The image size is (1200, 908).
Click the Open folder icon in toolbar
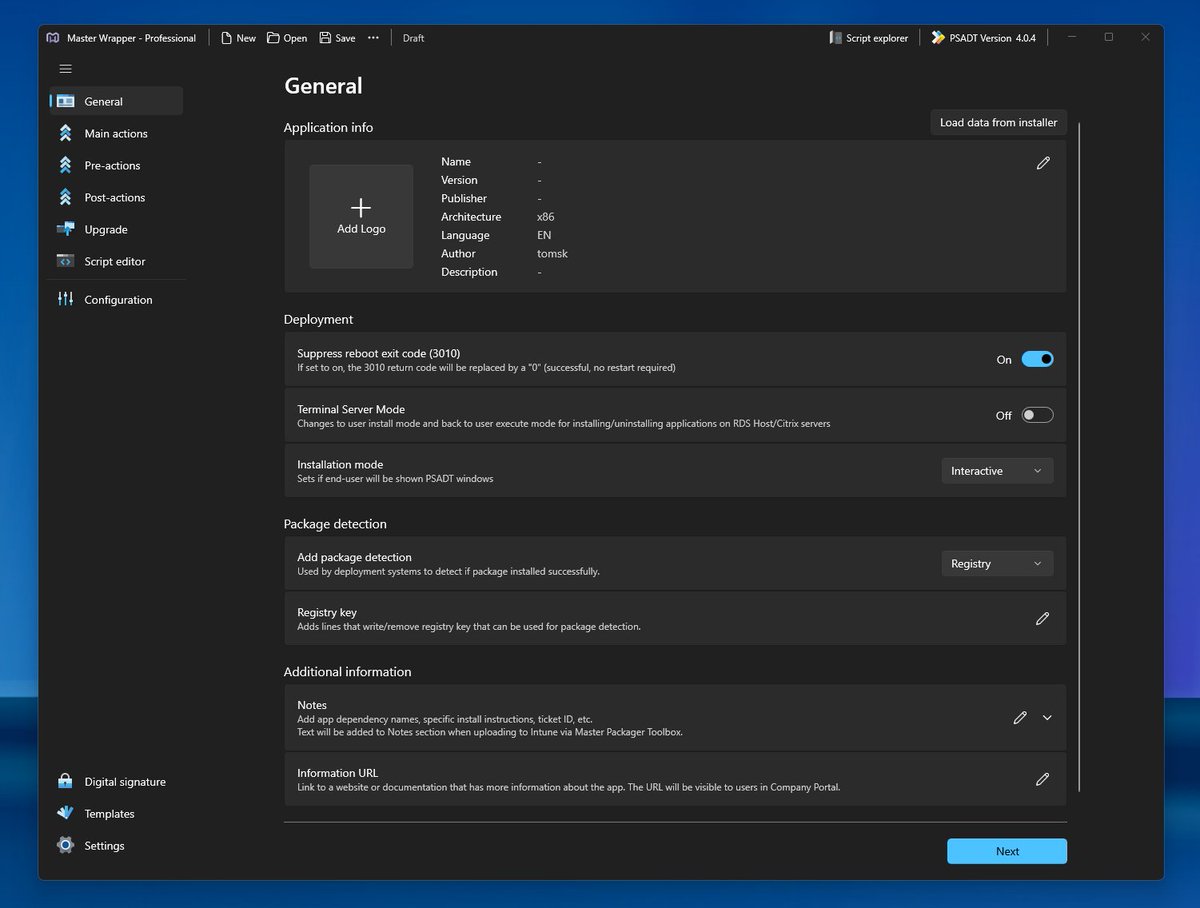coord(274,38)
